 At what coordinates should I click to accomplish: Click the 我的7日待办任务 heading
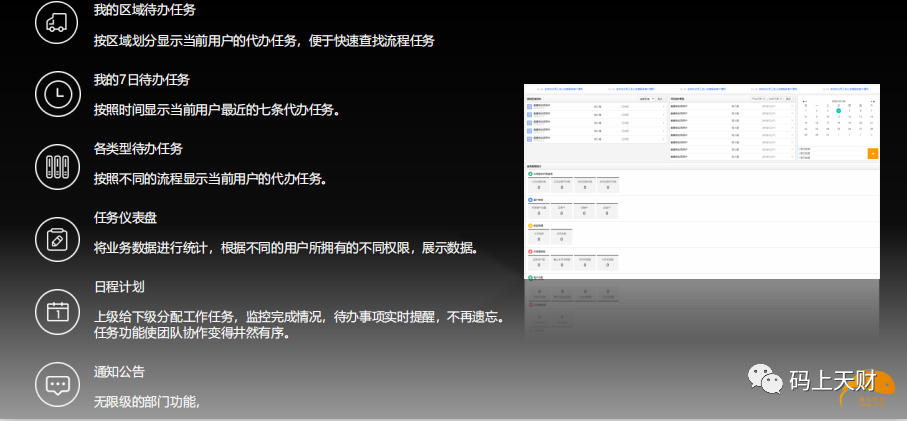pos(141,79)
